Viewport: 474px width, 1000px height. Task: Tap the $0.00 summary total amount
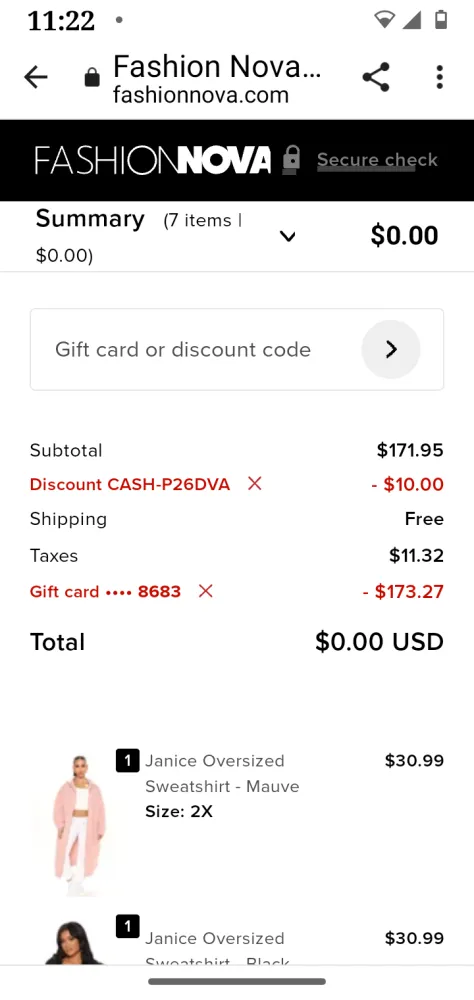click(404, 236)
